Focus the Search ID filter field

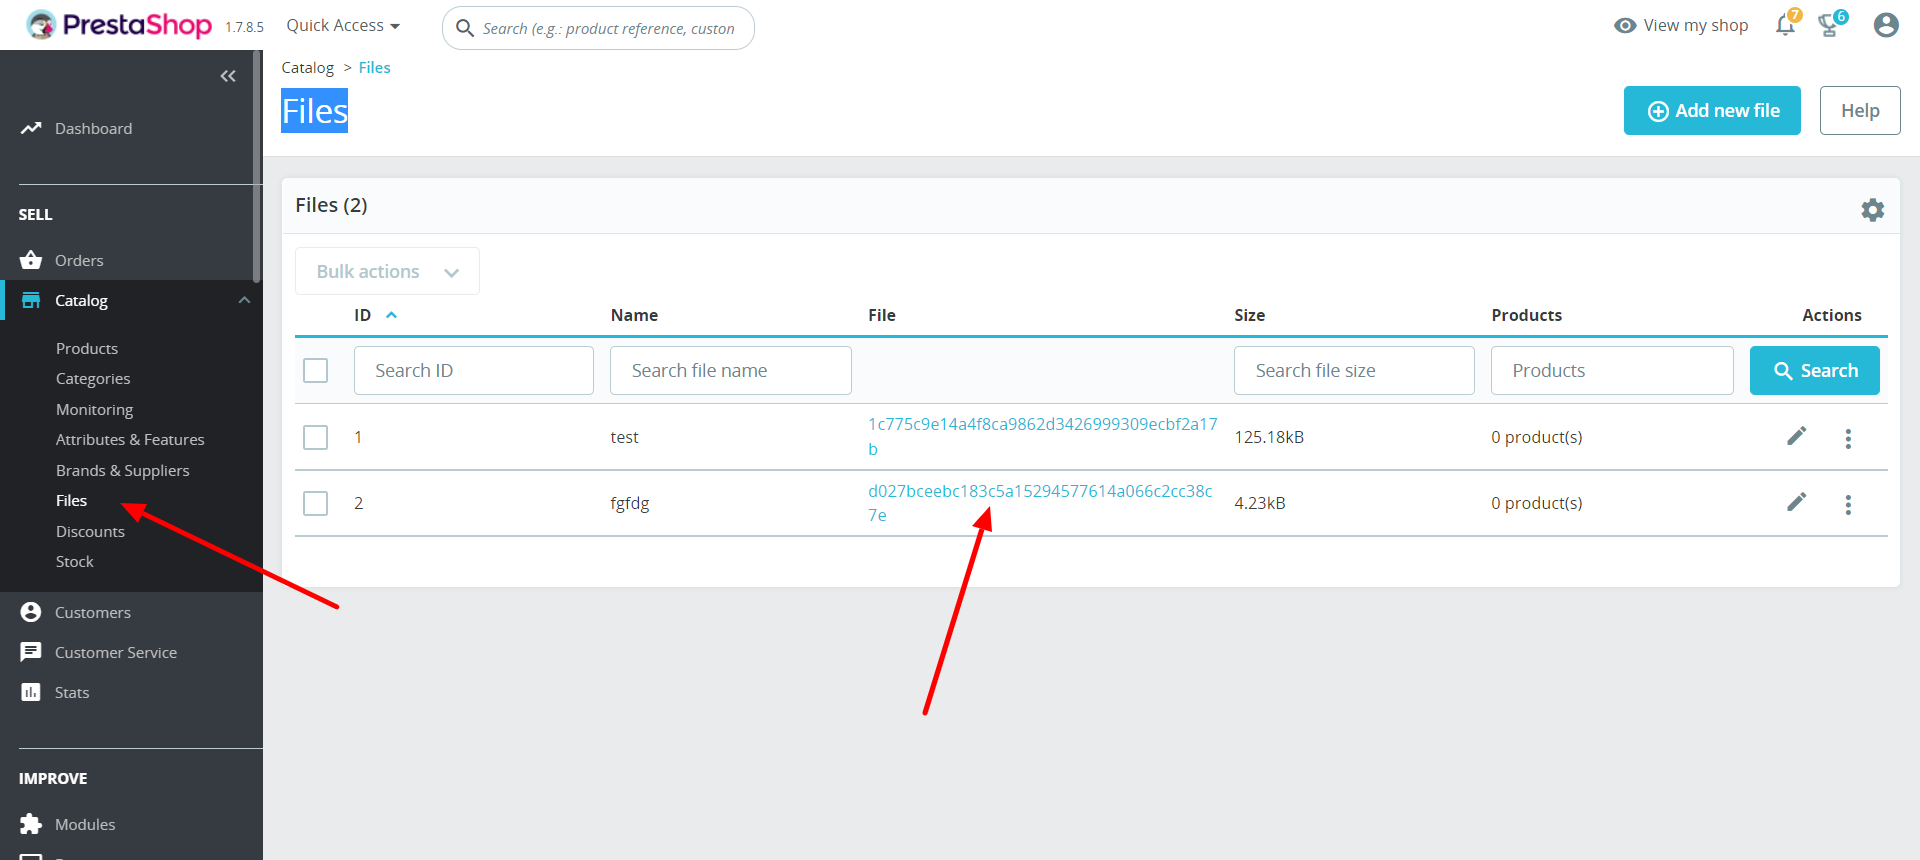click(473, 370)
